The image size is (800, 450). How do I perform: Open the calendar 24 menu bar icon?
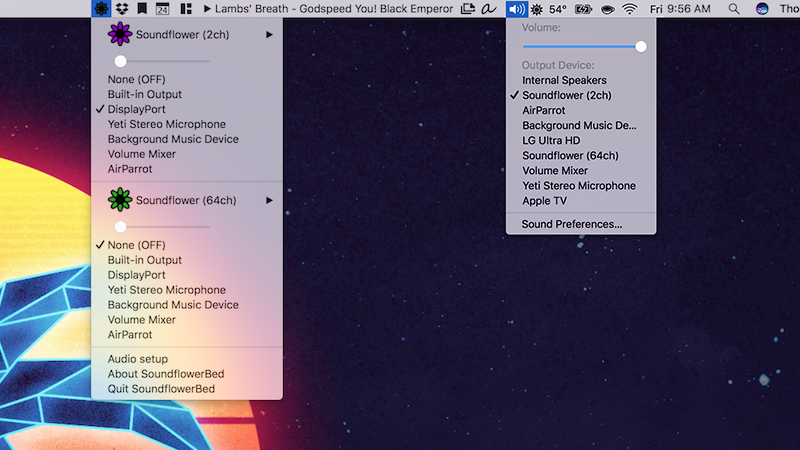[x=162, y=9]
